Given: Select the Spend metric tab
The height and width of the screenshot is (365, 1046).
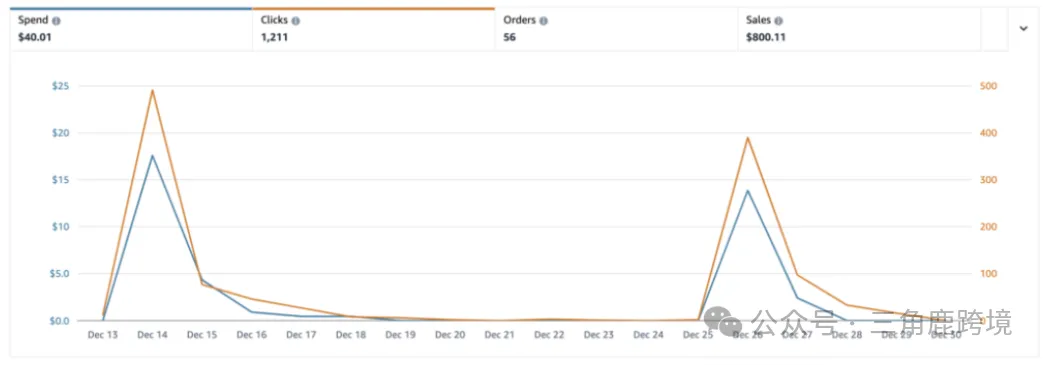Looking at the screenshot, I should tap(131, 29).
